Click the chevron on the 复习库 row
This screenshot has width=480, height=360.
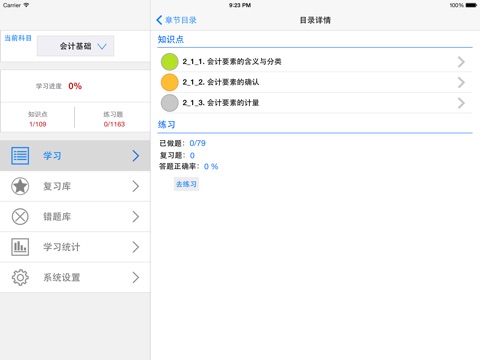pos(136,186)
